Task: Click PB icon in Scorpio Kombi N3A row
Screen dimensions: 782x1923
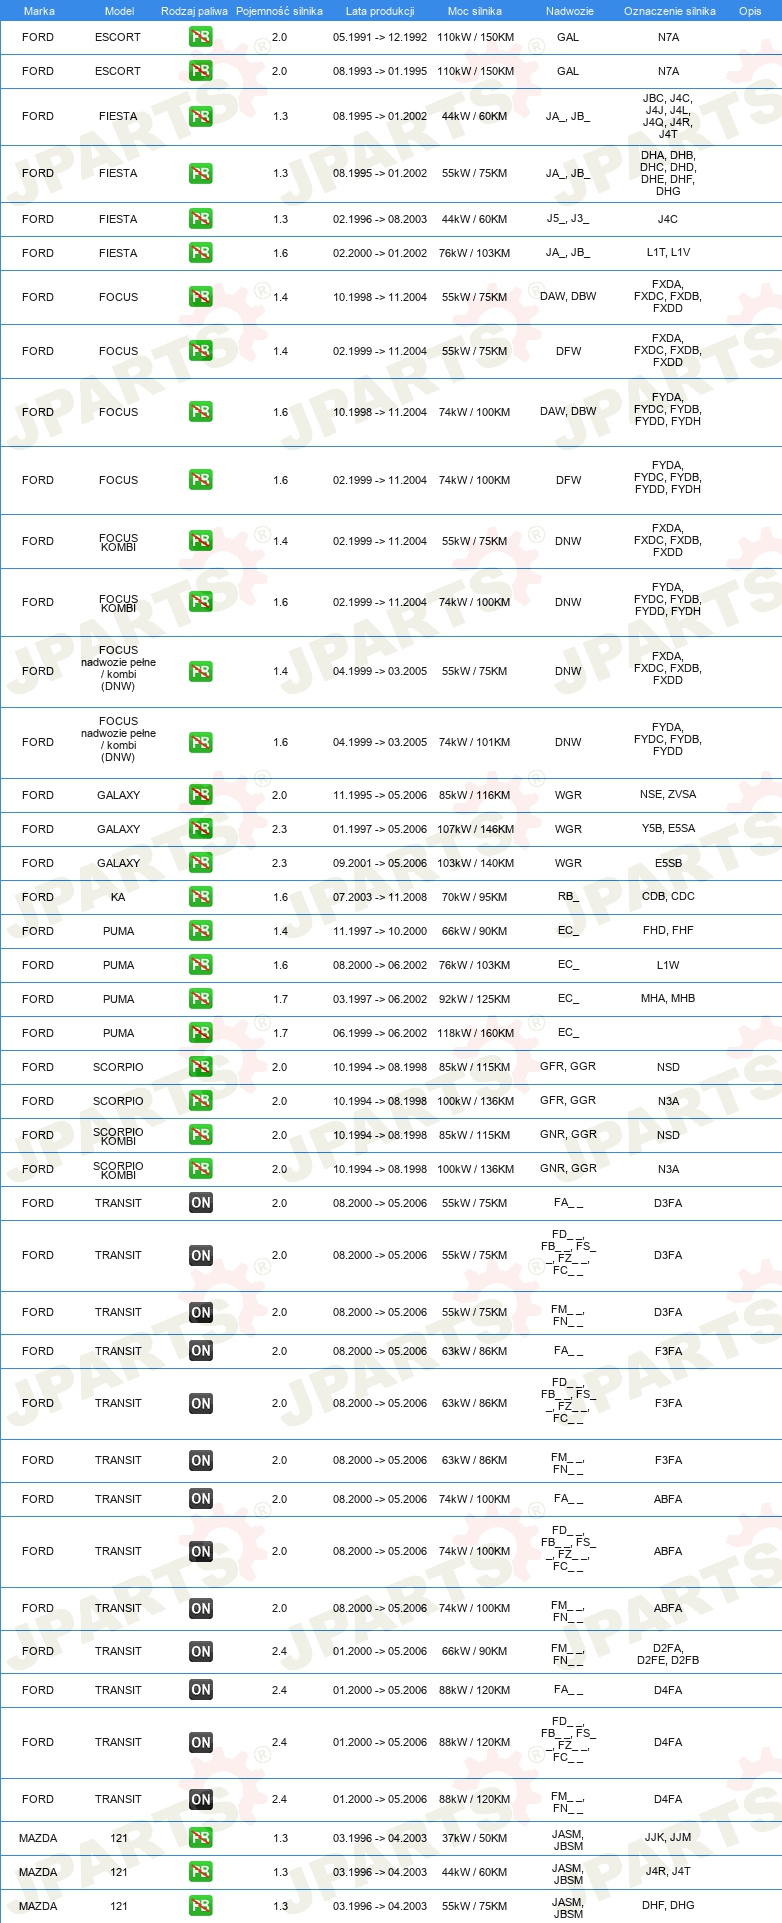Action: point(201,1169)
